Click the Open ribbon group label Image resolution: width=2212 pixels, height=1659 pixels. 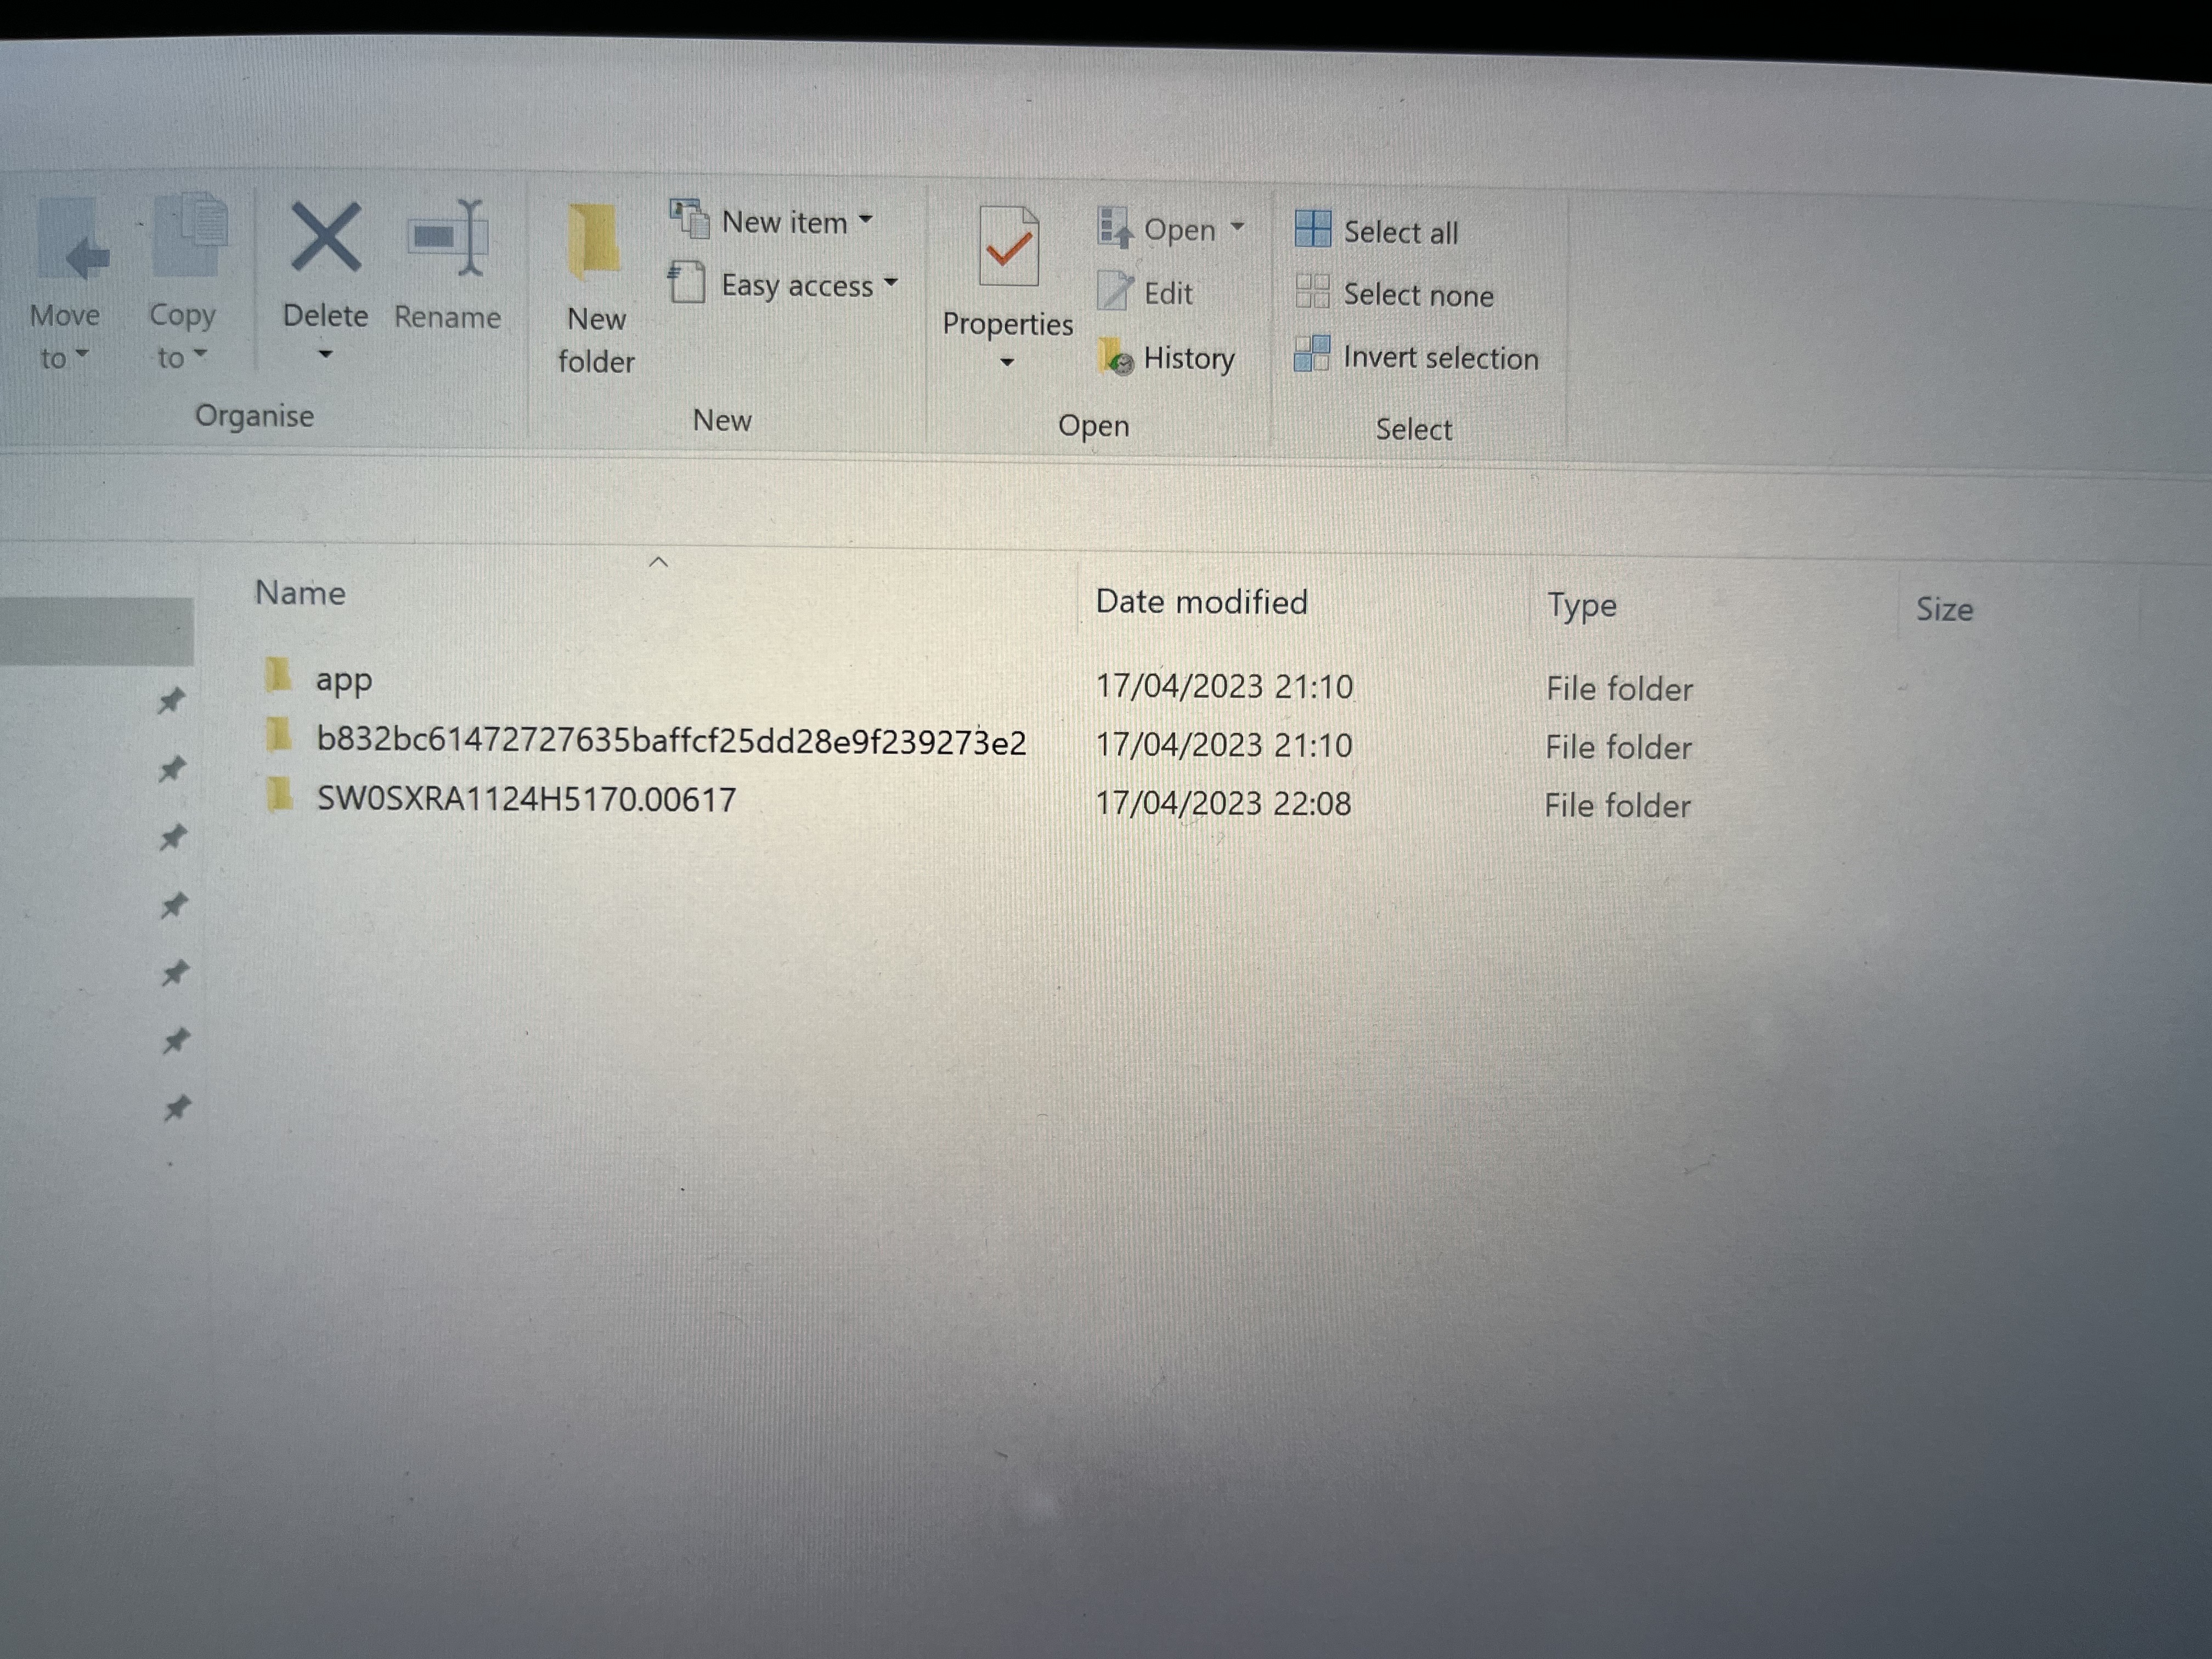pos(1094,425)
